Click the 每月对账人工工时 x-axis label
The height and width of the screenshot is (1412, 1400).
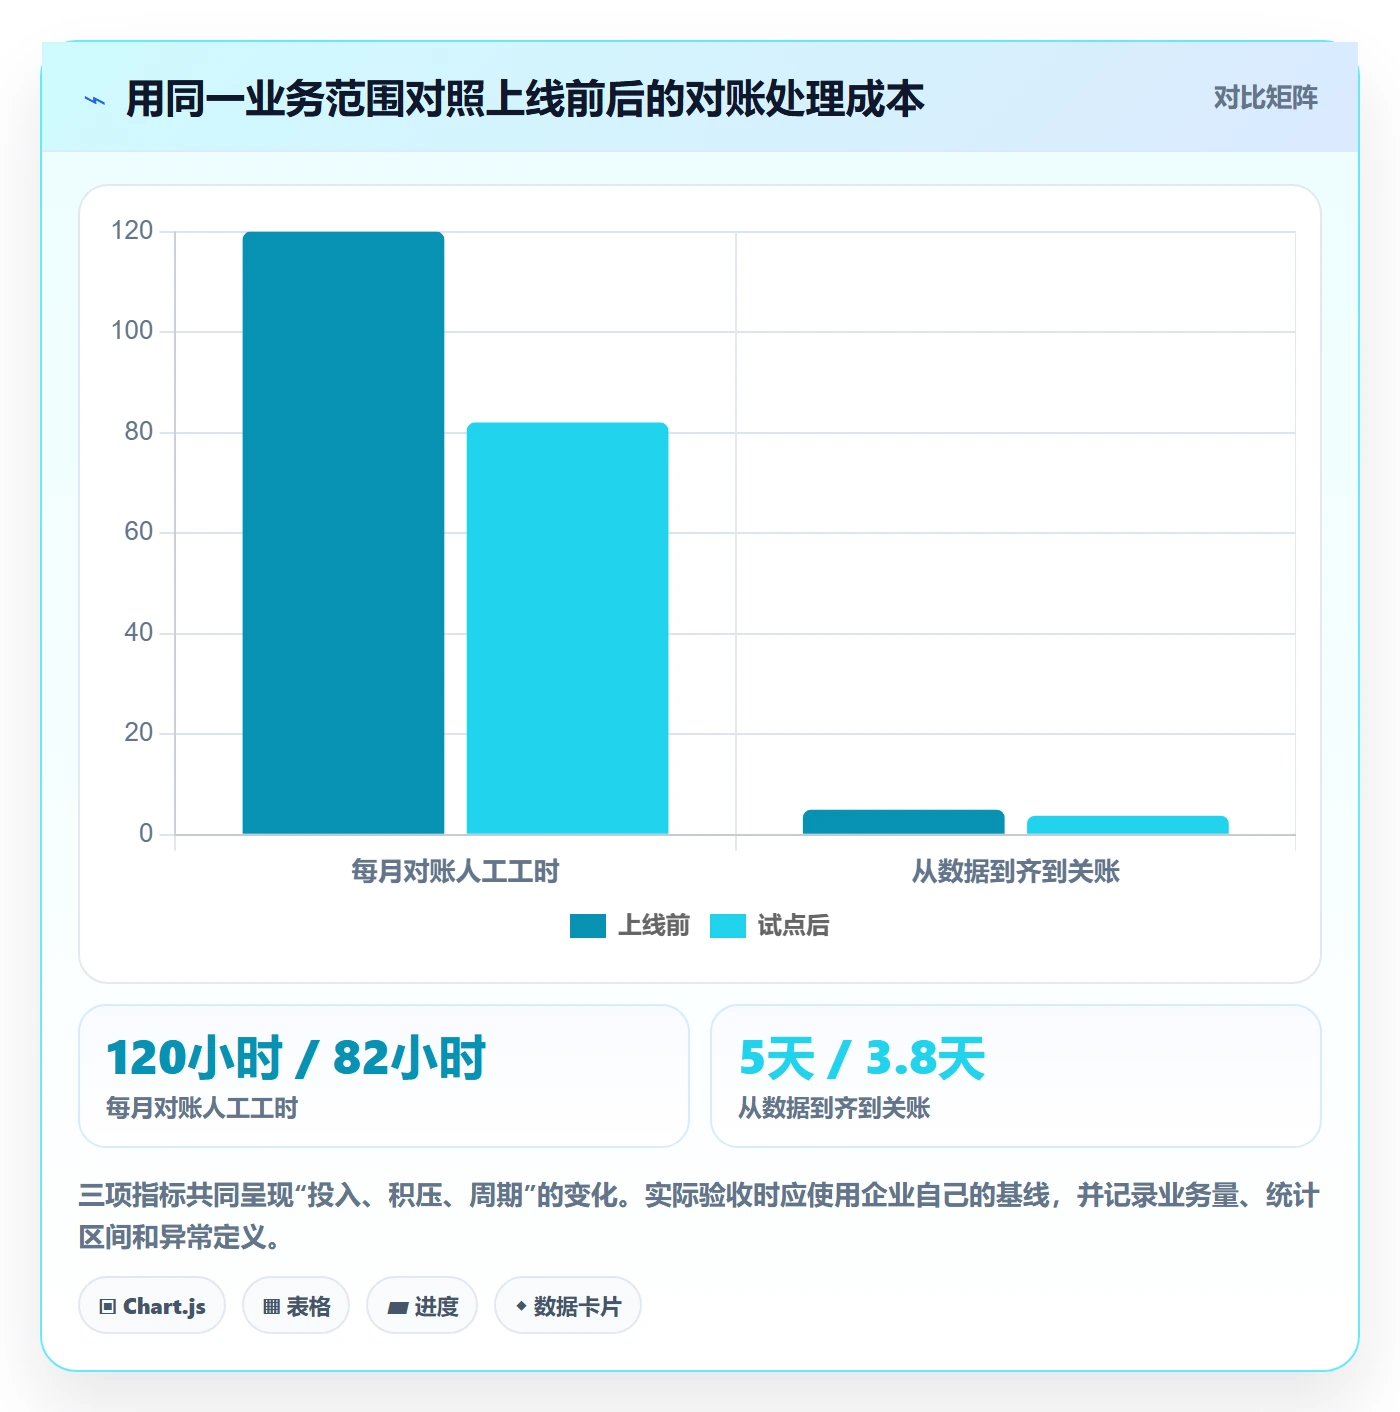[x=455, y=872]
